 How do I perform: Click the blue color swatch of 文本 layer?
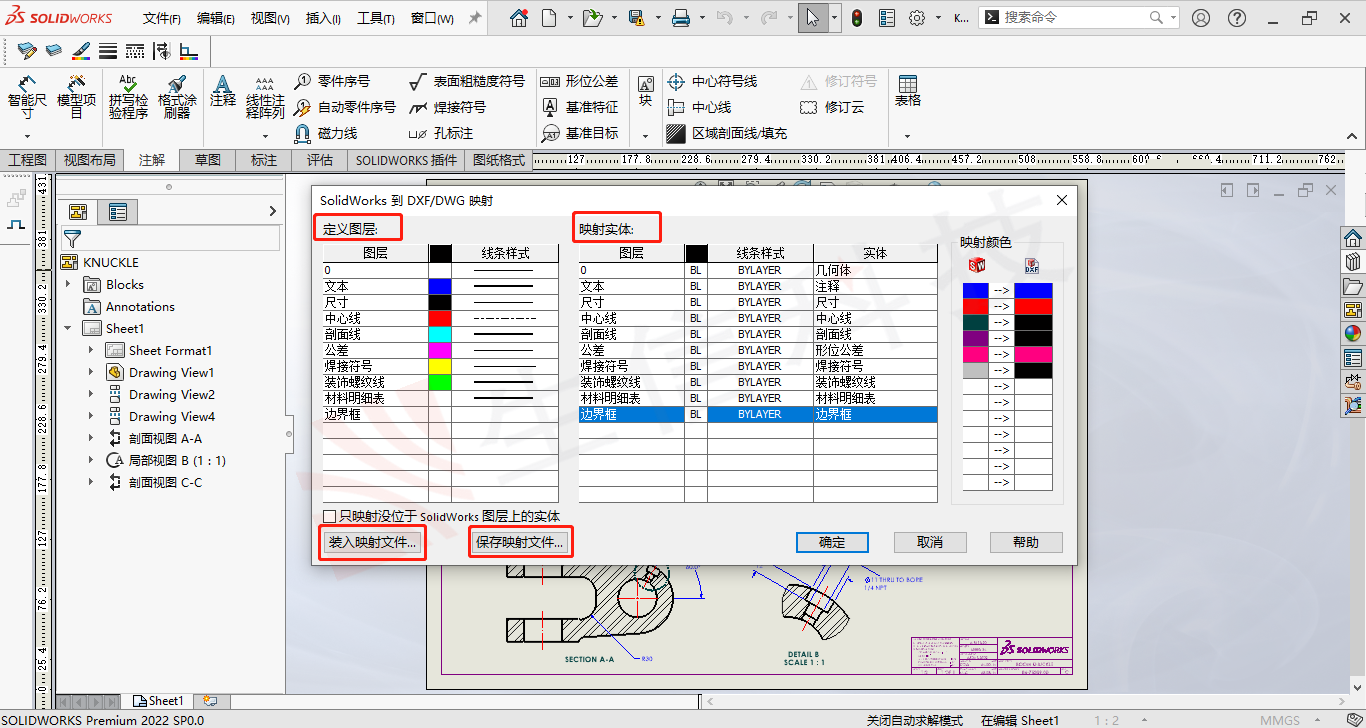click(x=440, y=286)
